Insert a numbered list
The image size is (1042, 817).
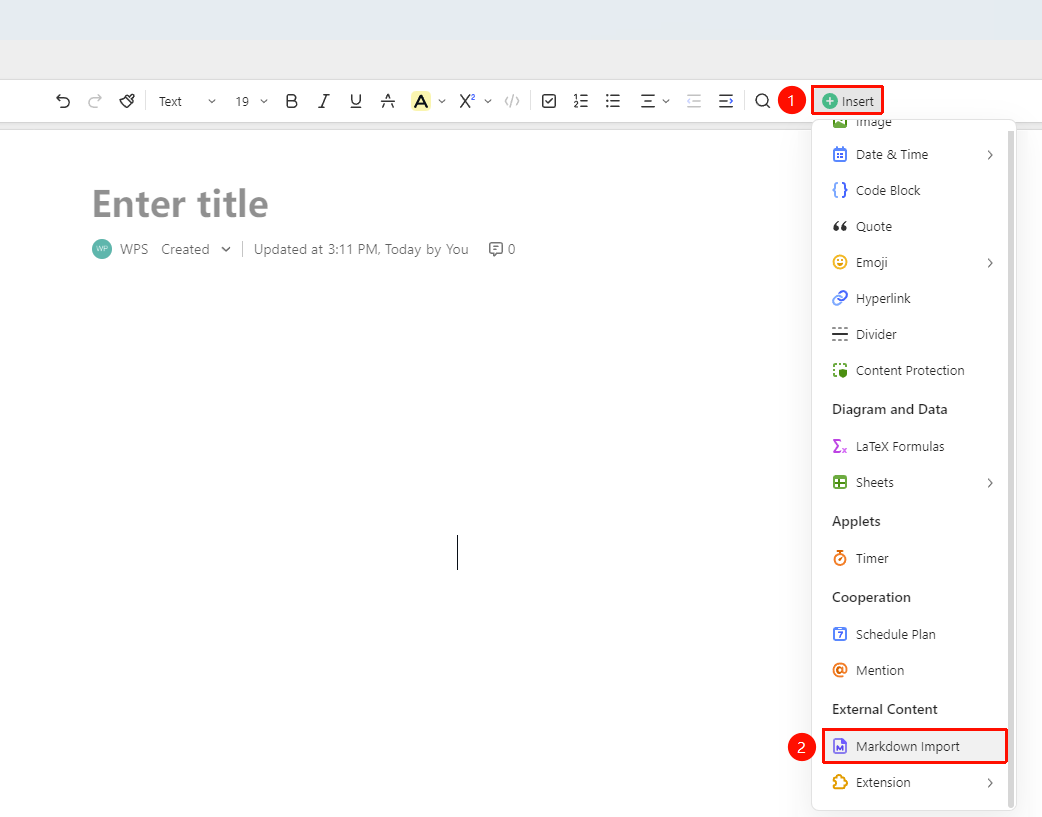click(x=581, y=101)
